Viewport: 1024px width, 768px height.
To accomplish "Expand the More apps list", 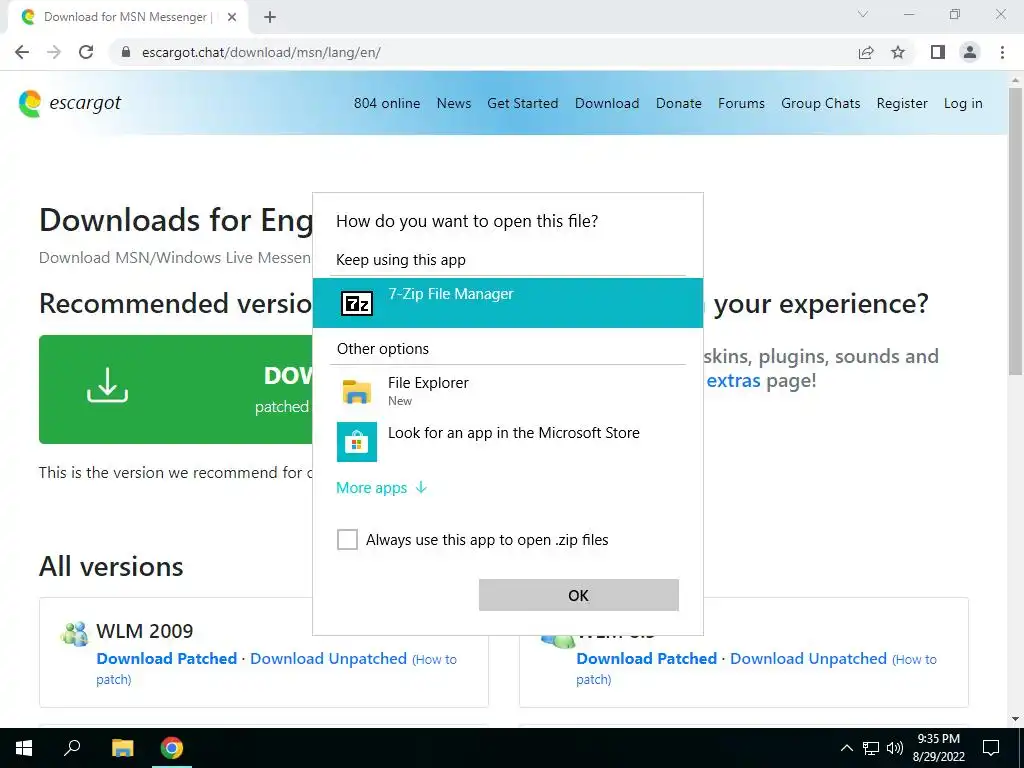I will [381, 488].
